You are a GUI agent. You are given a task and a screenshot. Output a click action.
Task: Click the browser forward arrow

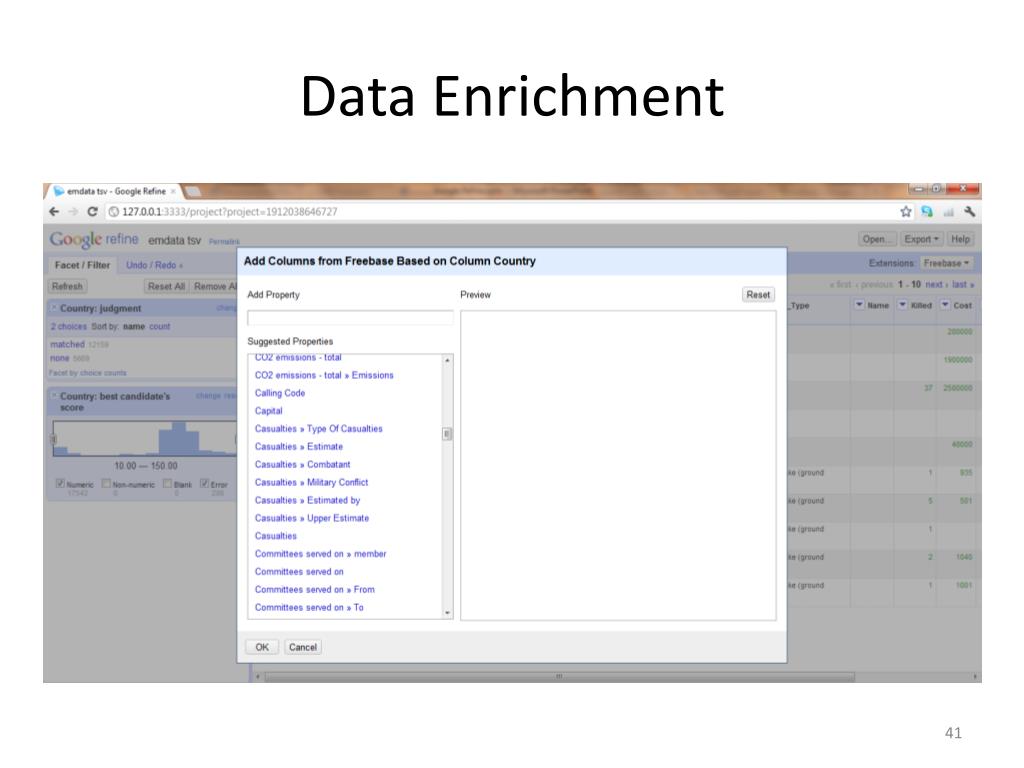pyautogui.click(x=73, y=212)
